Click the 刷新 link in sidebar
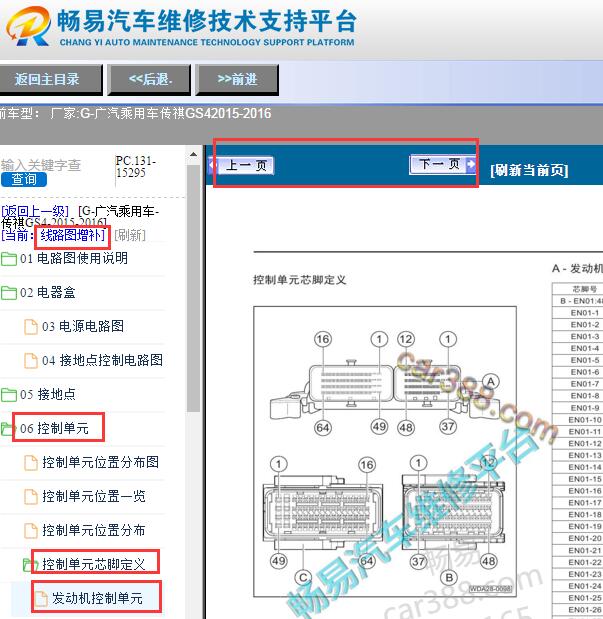The image size is (603, 619). [130, 235]
